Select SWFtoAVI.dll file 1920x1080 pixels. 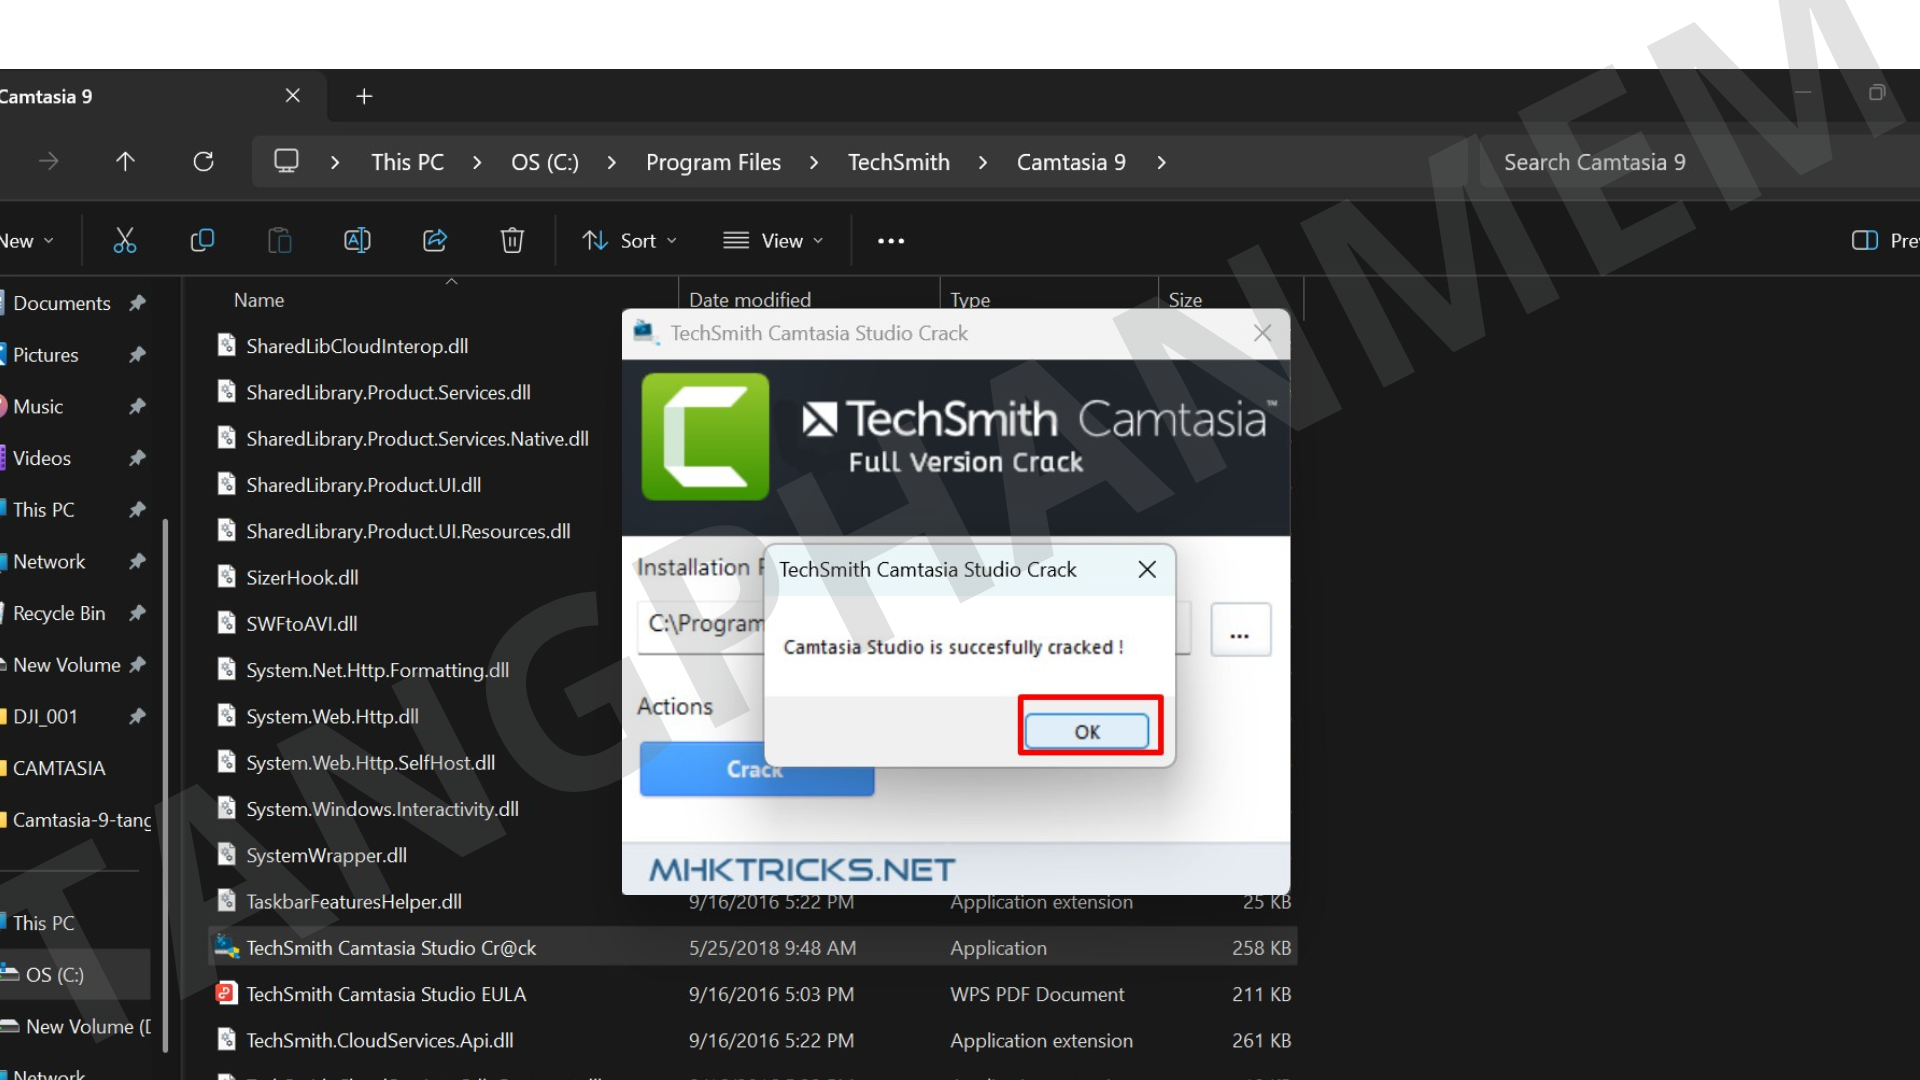(x=302, y=623)
